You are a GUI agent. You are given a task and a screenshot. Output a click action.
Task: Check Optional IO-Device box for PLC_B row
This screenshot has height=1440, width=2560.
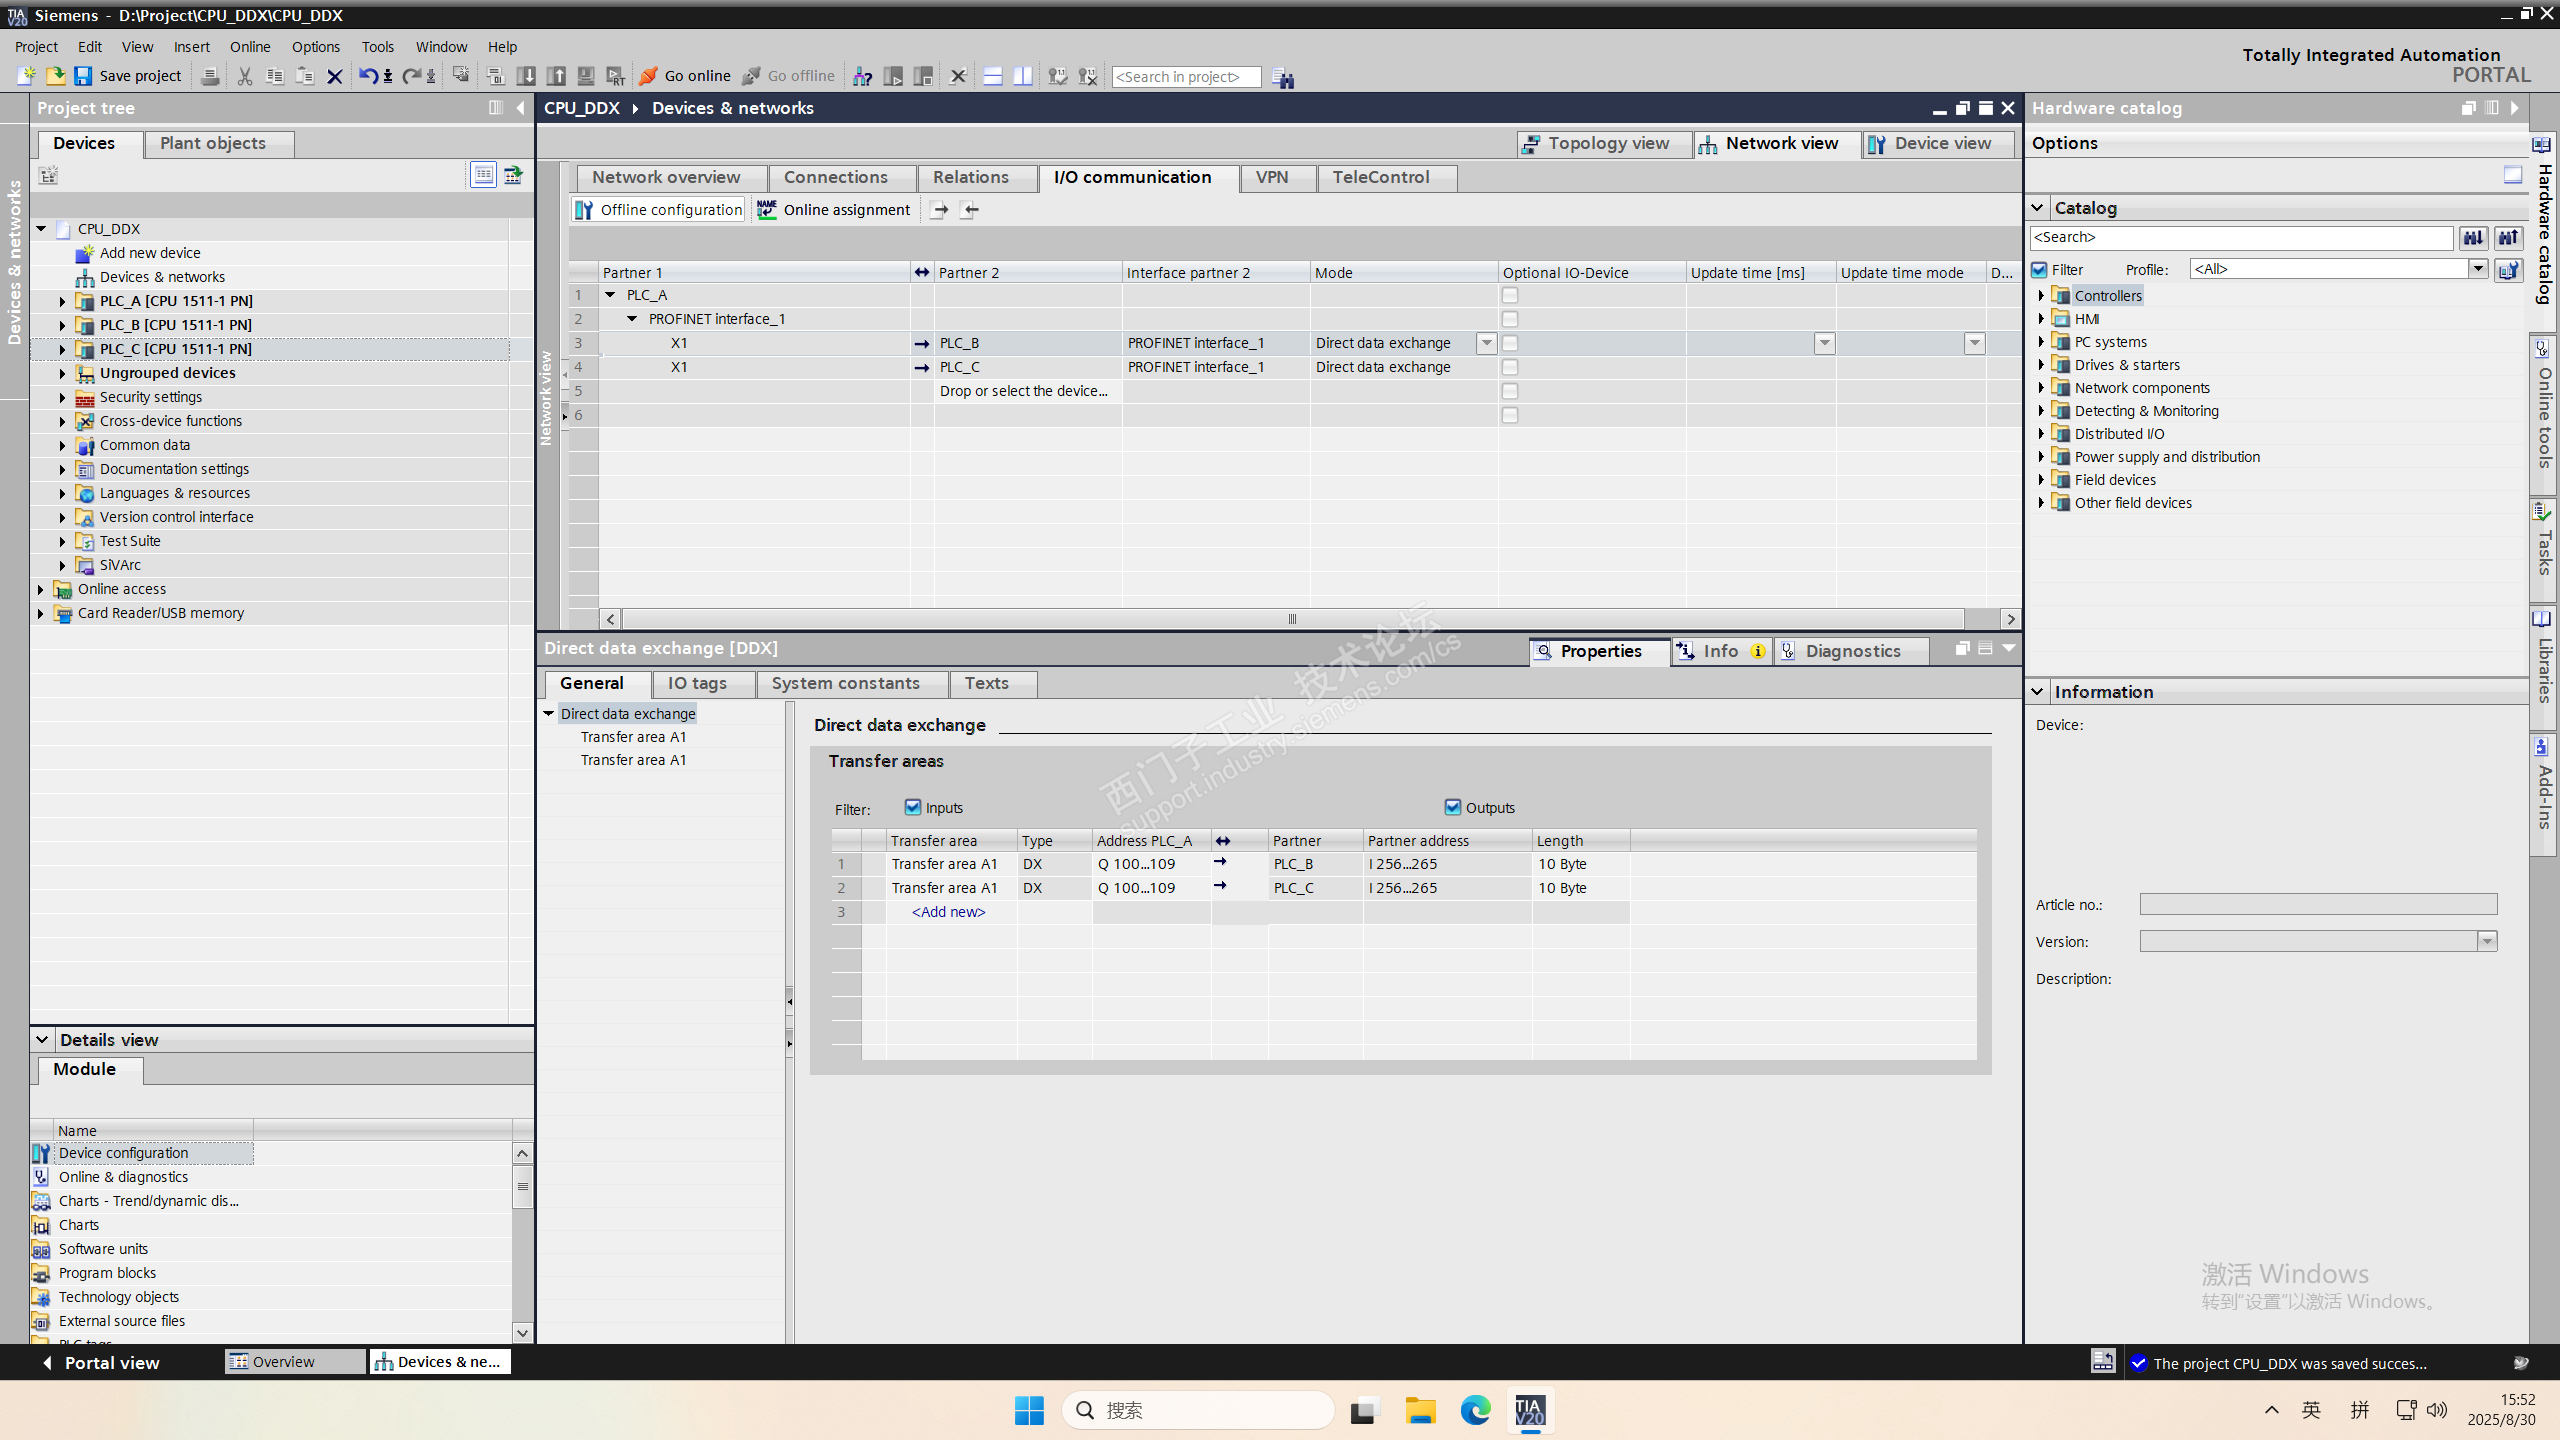tap(1510, 343)
